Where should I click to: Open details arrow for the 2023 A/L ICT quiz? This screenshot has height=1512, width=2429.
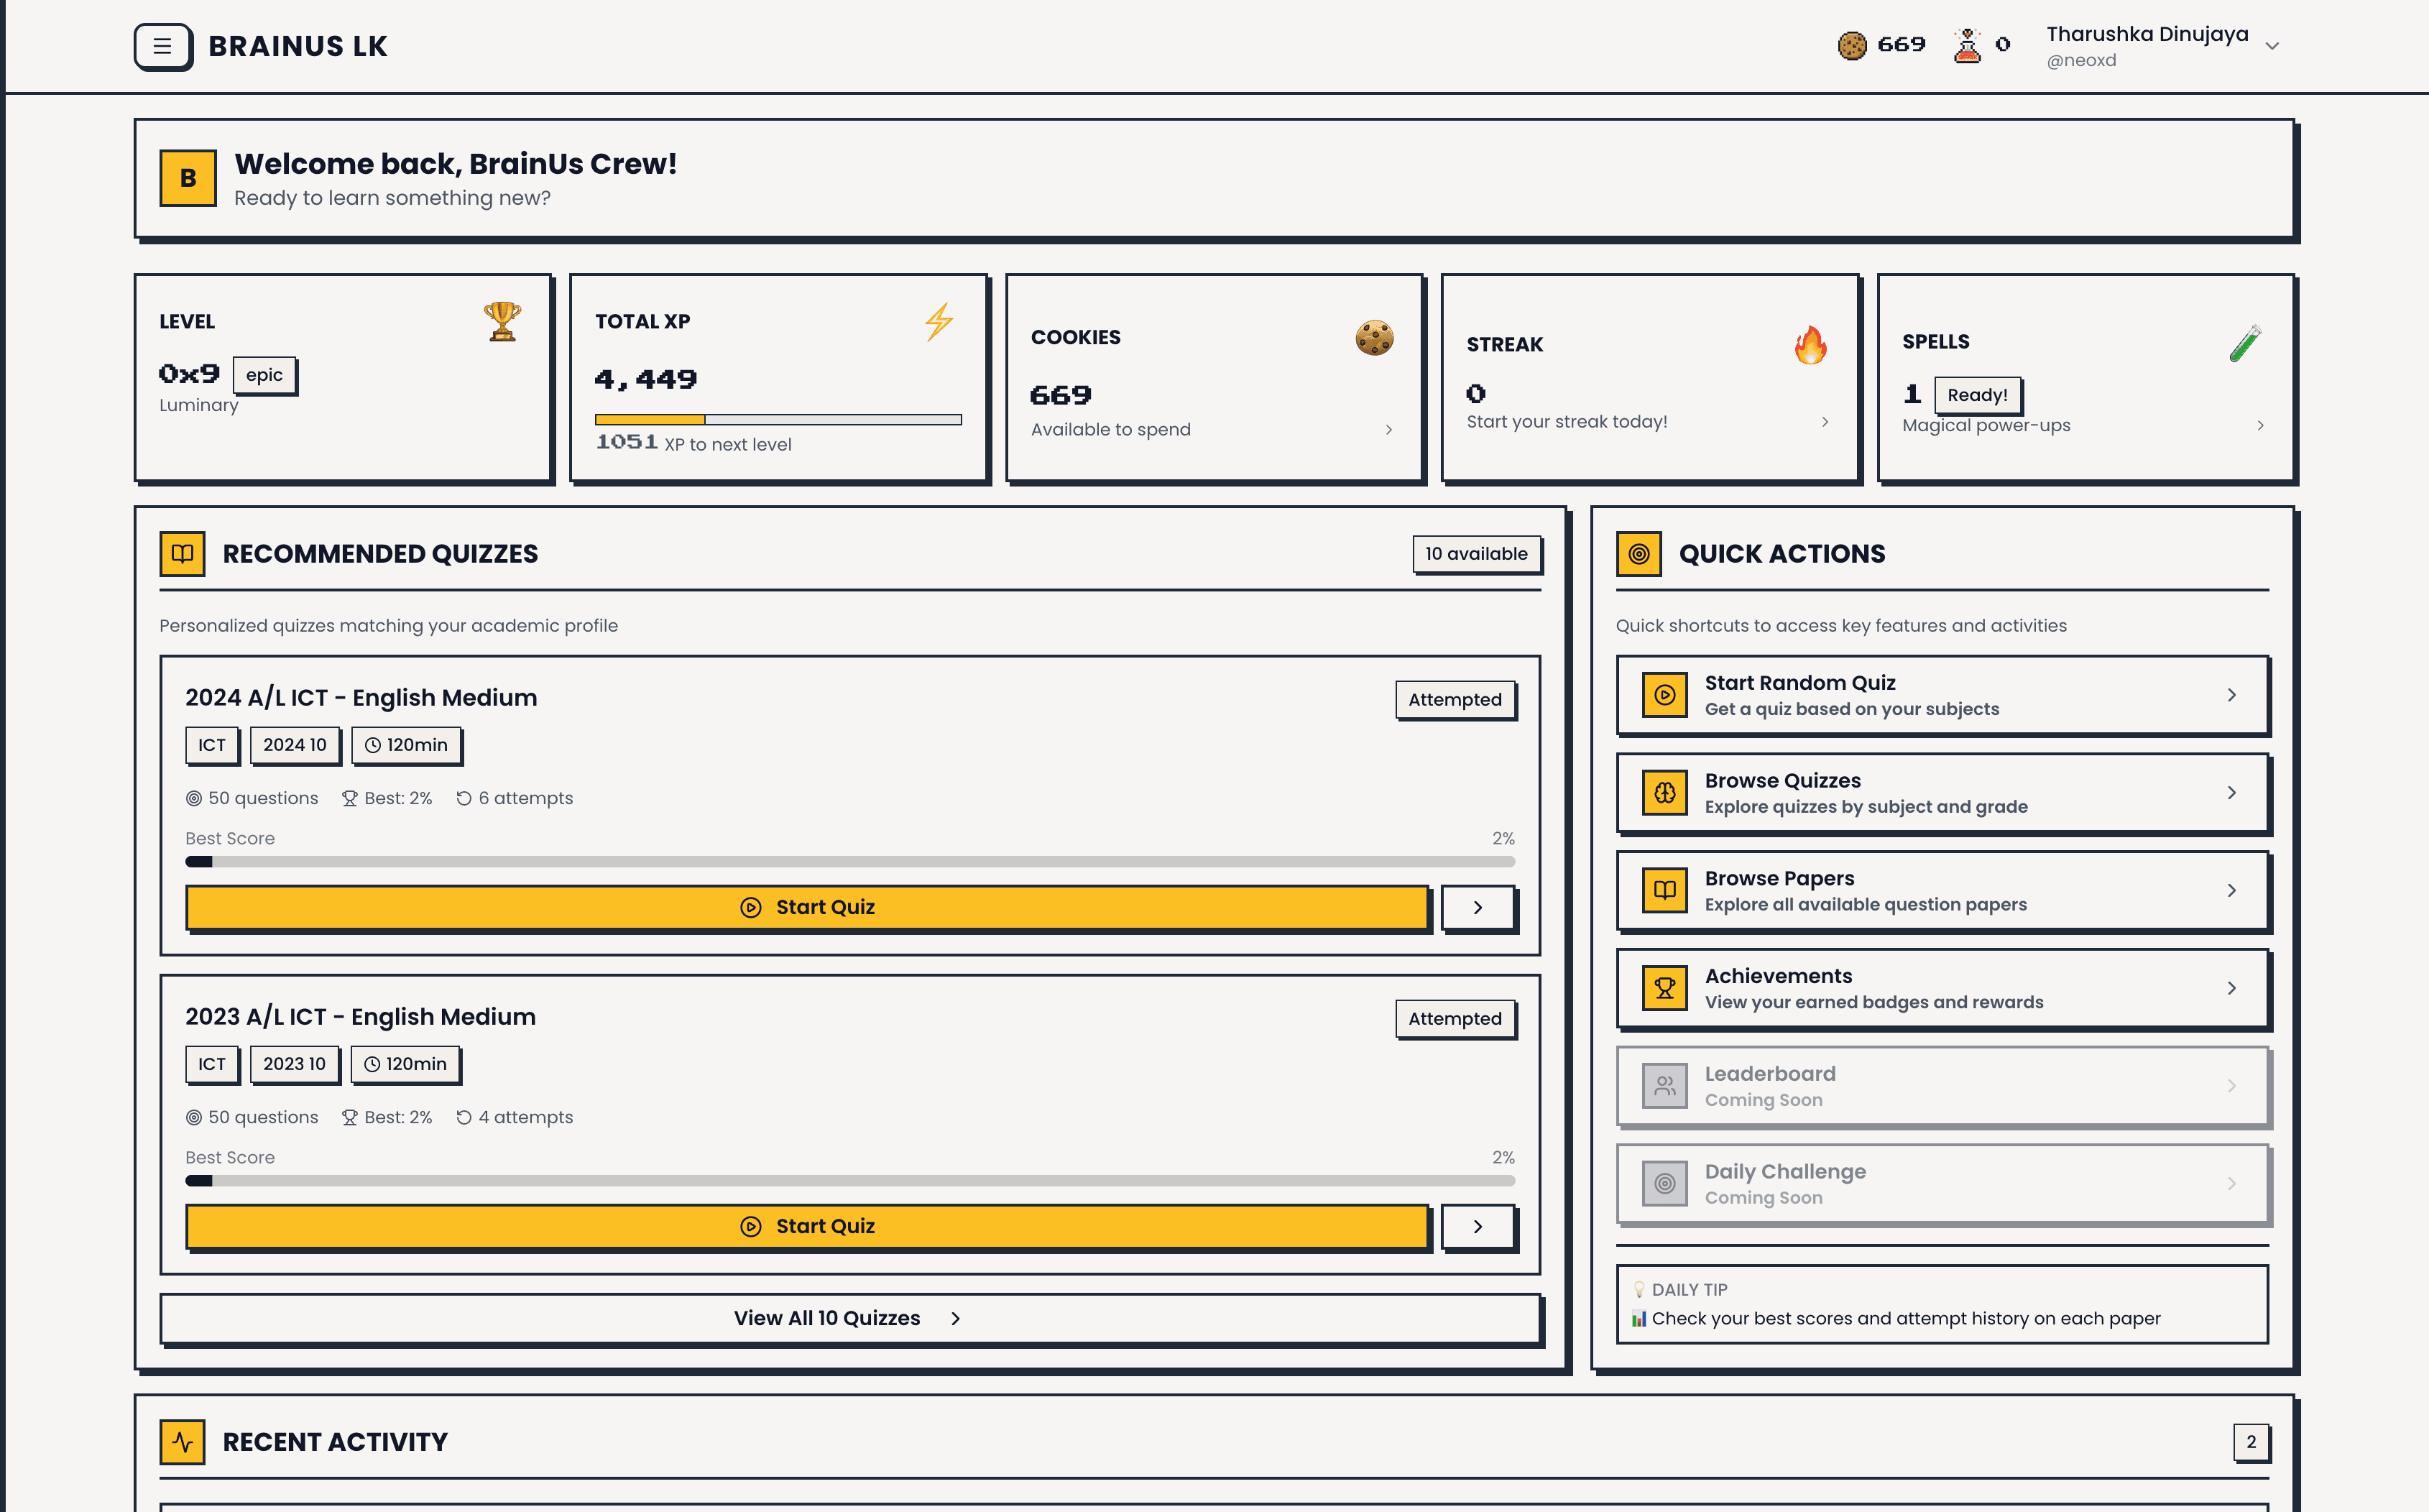(x=1477, y=1226)
